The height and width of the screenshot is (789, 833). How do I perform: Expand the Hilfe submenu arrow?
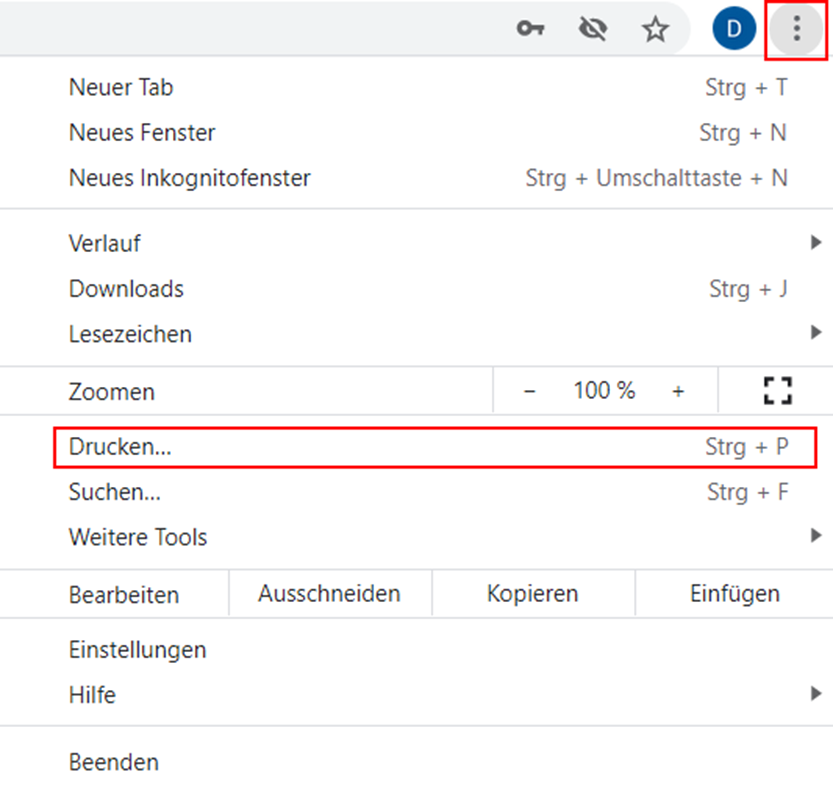(x=816, y=693)
